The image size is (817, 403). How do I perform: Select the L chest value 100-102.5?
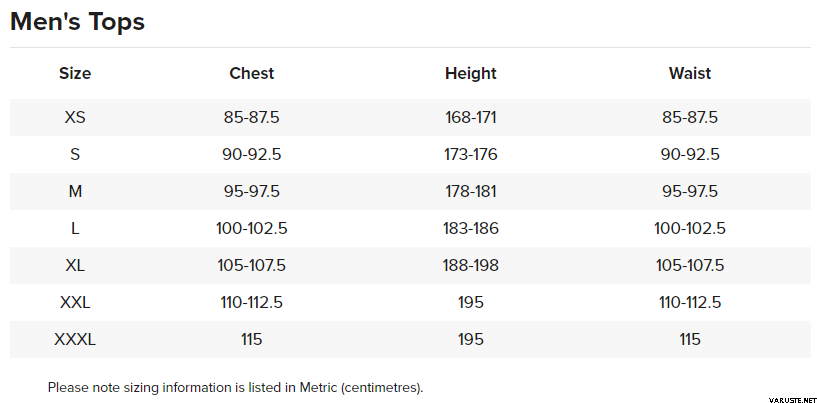(x=251, y=228)
